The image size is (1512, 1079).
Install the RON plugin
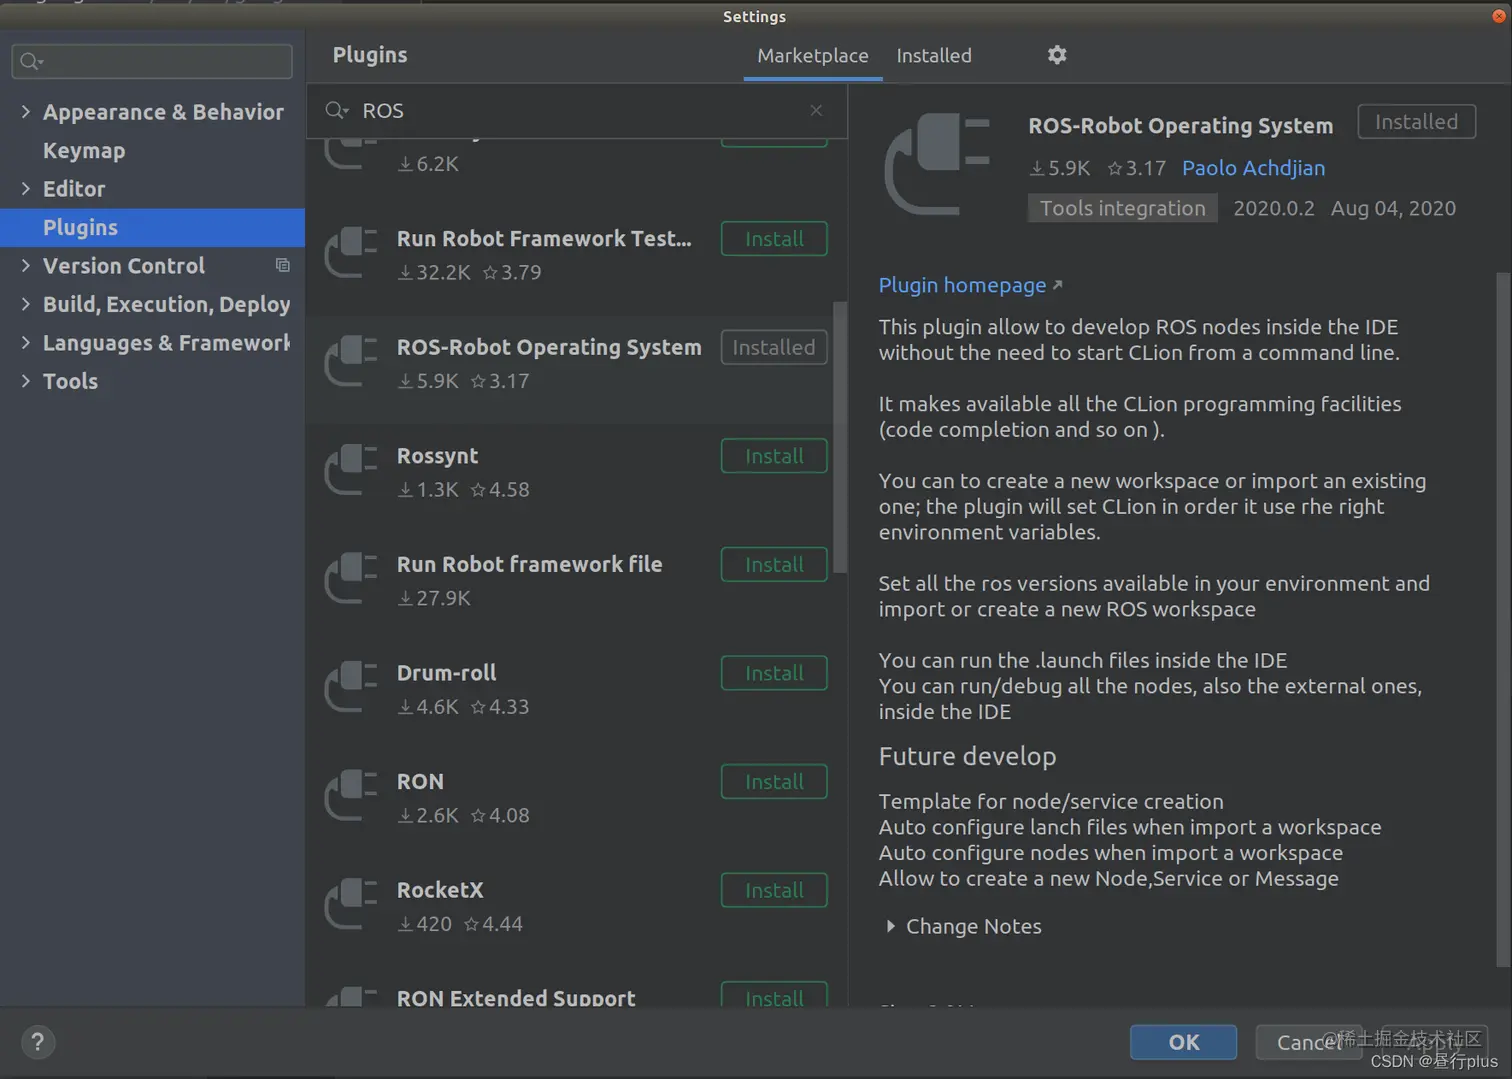click(774, 782)
